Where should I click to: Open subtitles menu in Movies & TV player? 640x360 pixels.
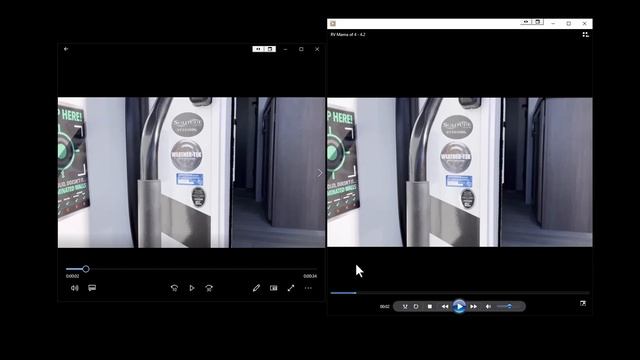[x=92, y=288]
